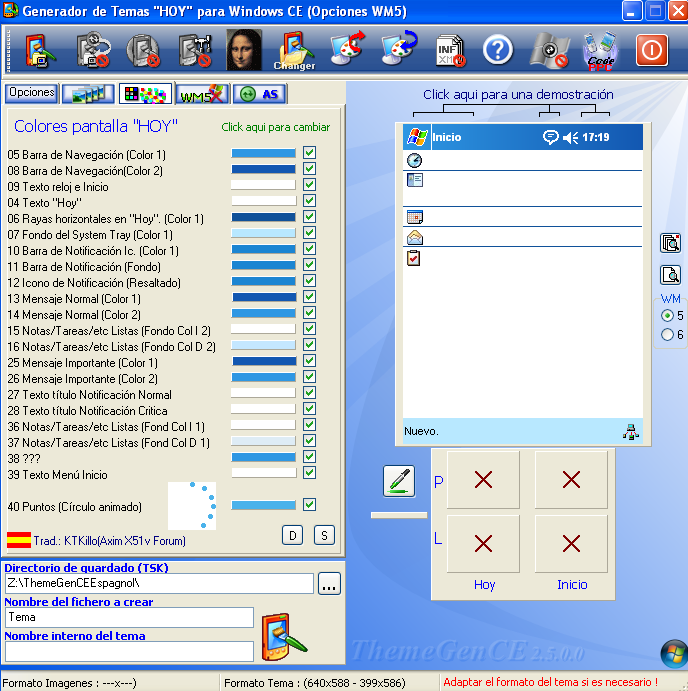Click the Nombre del fichero a crear field
This screenshot has width=688, height=691.
pos(129,617)
